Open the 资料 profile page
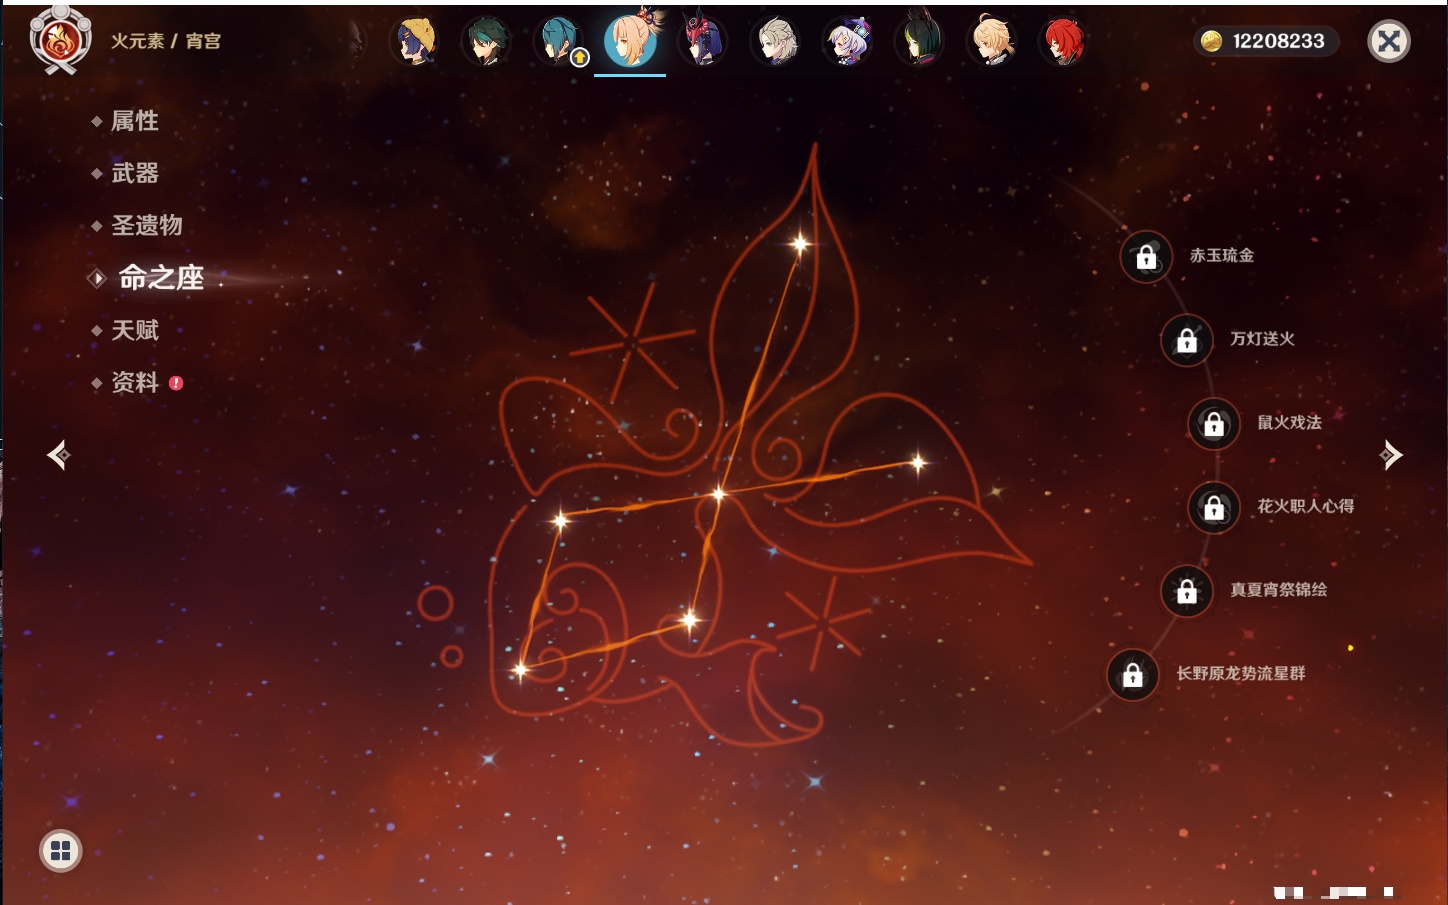The image size is (1448, 905). [x=134, y=382]
